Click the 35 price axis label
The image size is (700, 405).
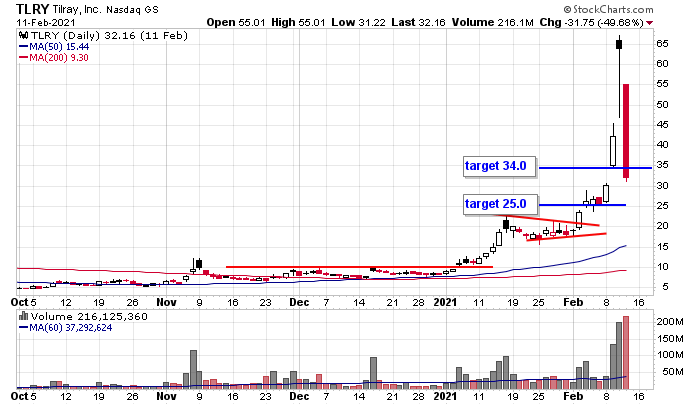pos(662,165)
